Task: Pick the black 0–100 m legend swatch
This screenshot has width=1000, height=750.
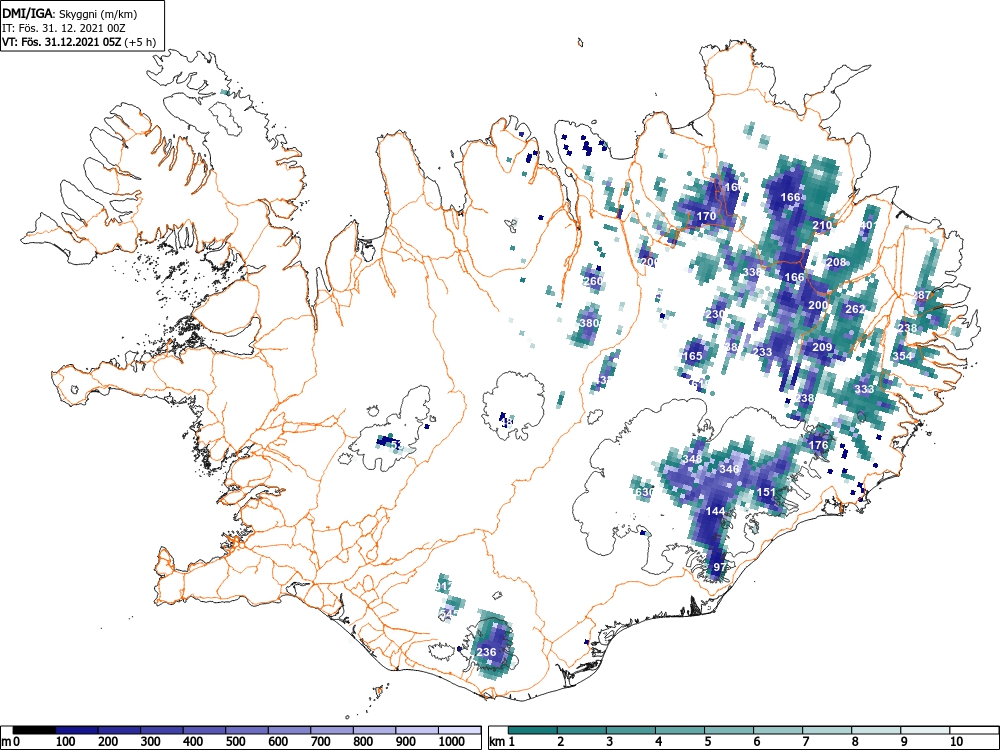Action: tap(34, 730)
